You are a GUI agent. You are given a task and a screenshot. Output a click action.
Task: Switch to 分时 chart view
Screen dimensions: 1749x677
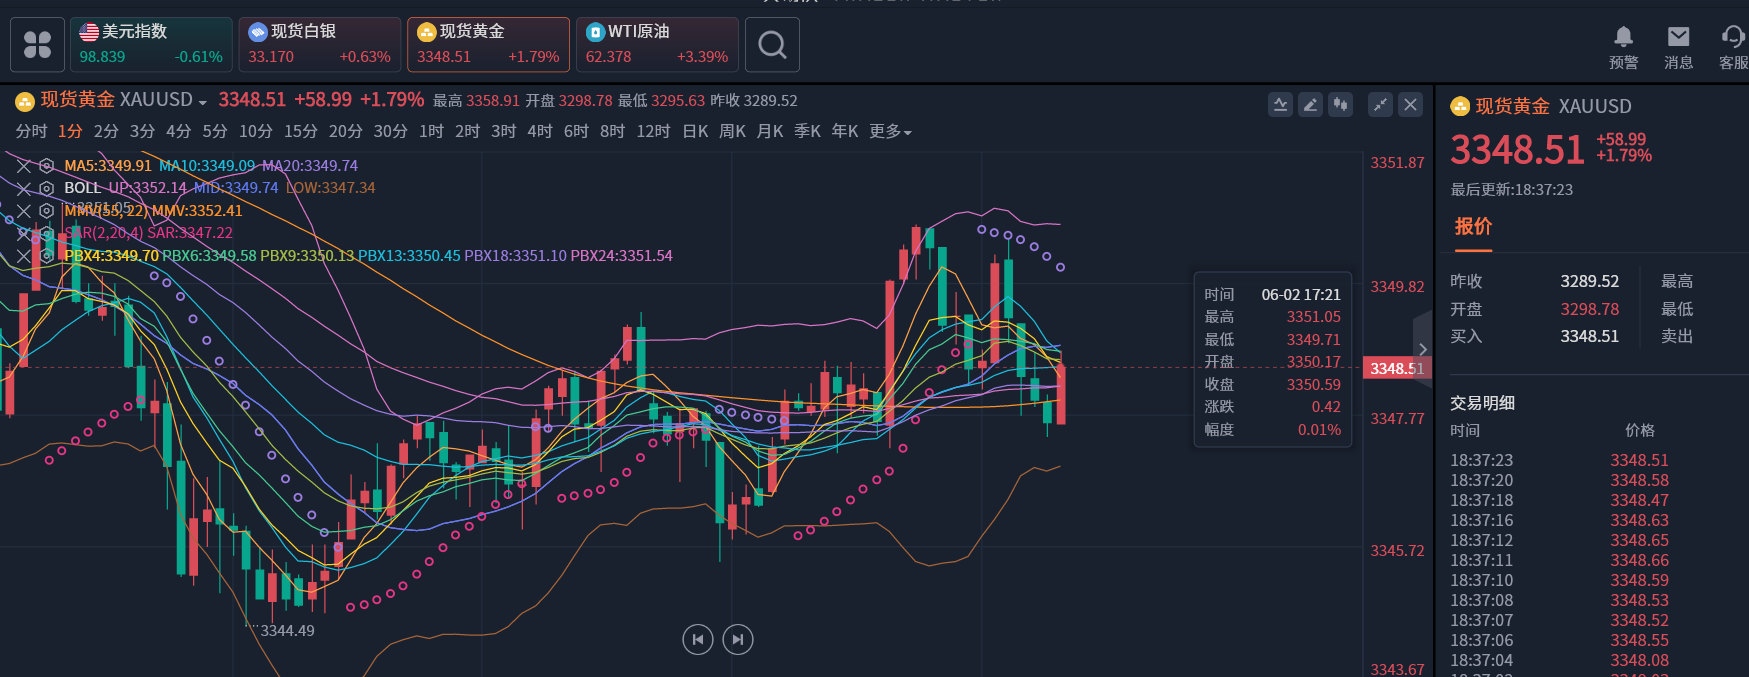[31, 131]
